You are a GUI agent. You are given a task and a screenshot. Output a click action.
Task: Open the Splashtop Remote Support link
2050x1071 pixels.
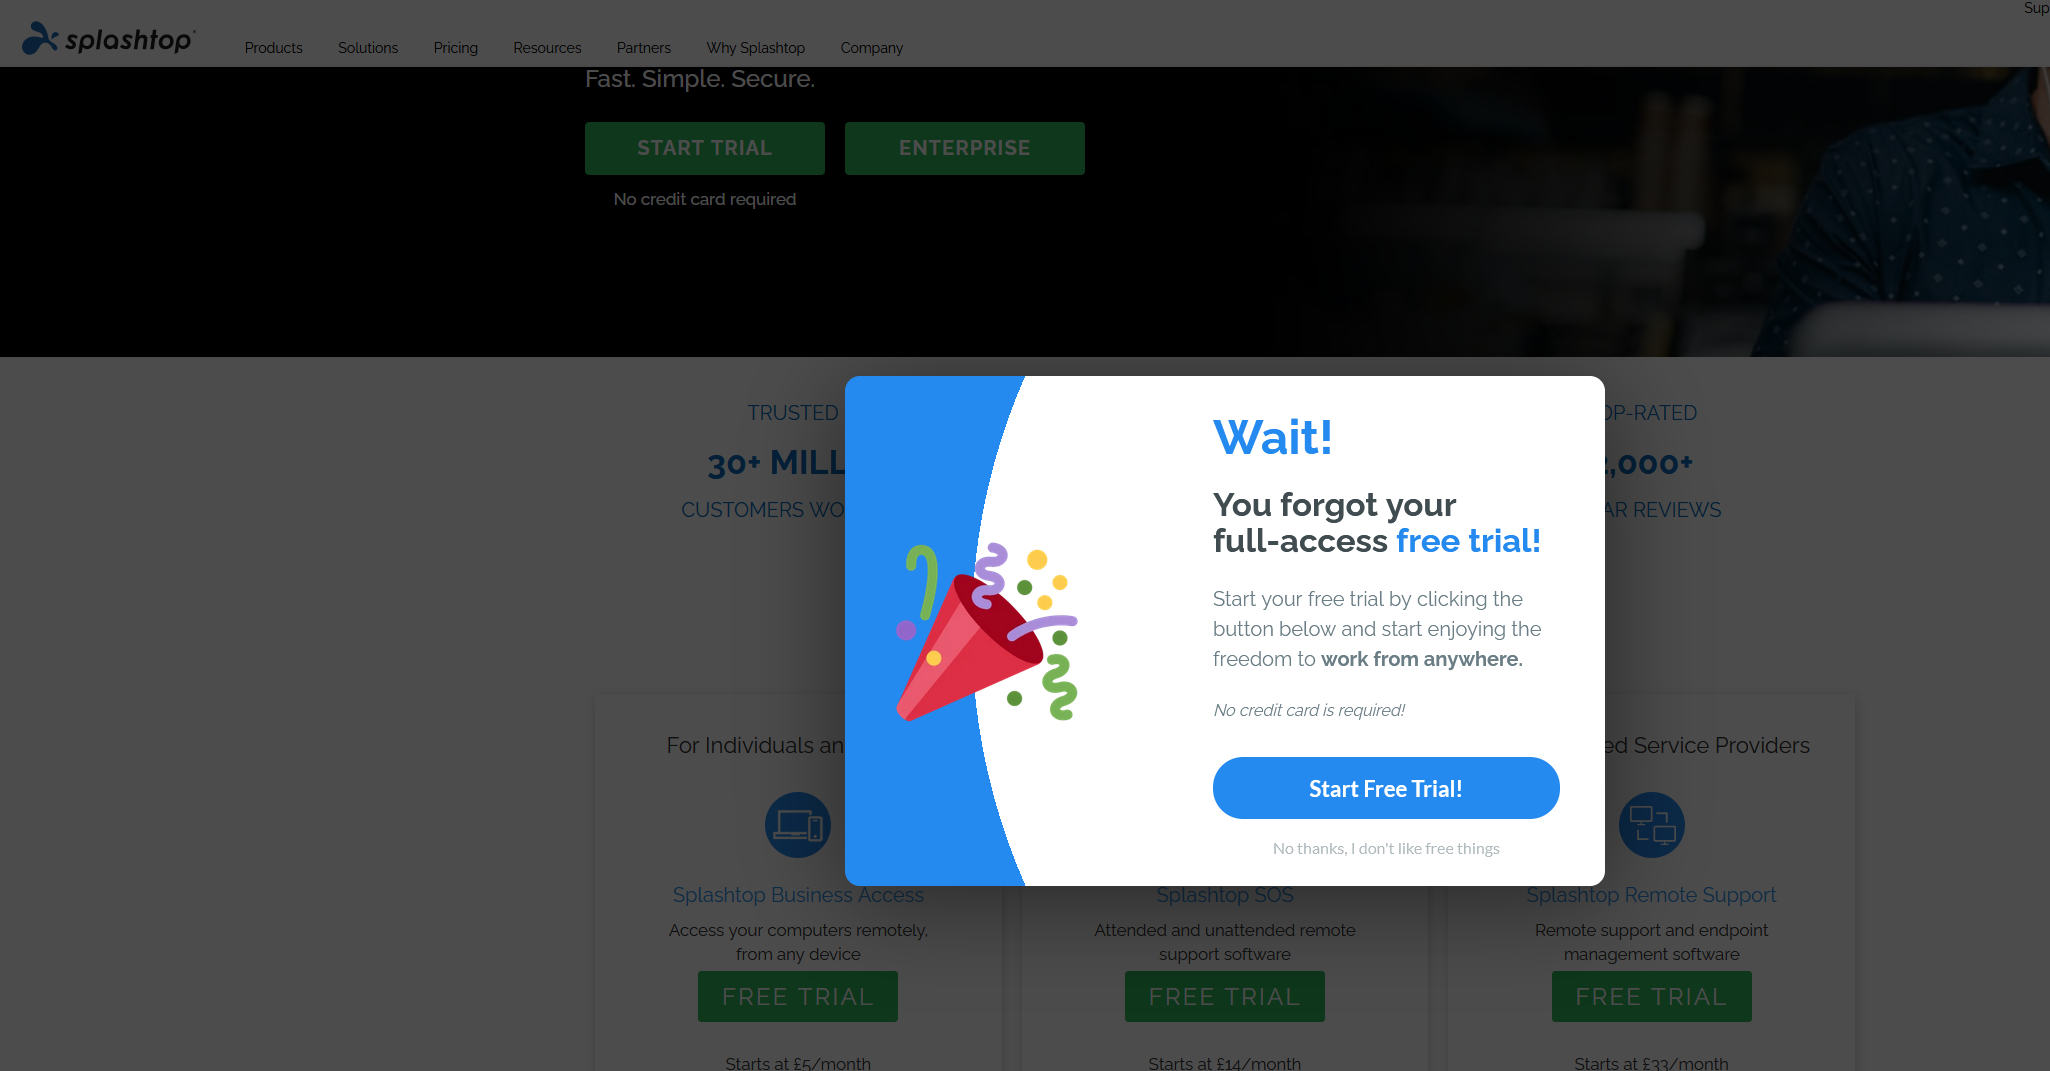[x=1652, y=895]
